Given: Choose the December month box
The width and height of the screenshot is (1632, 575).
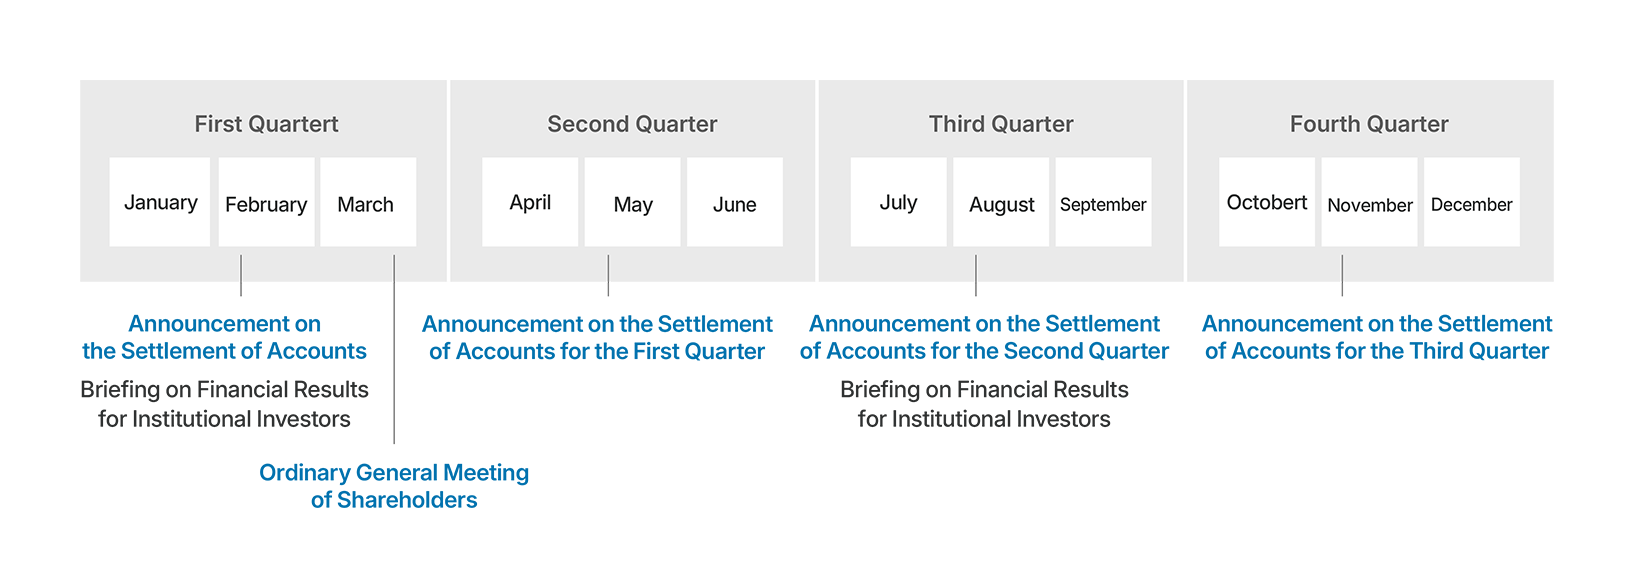Looking at the screenshot, I should (1472, 202).
